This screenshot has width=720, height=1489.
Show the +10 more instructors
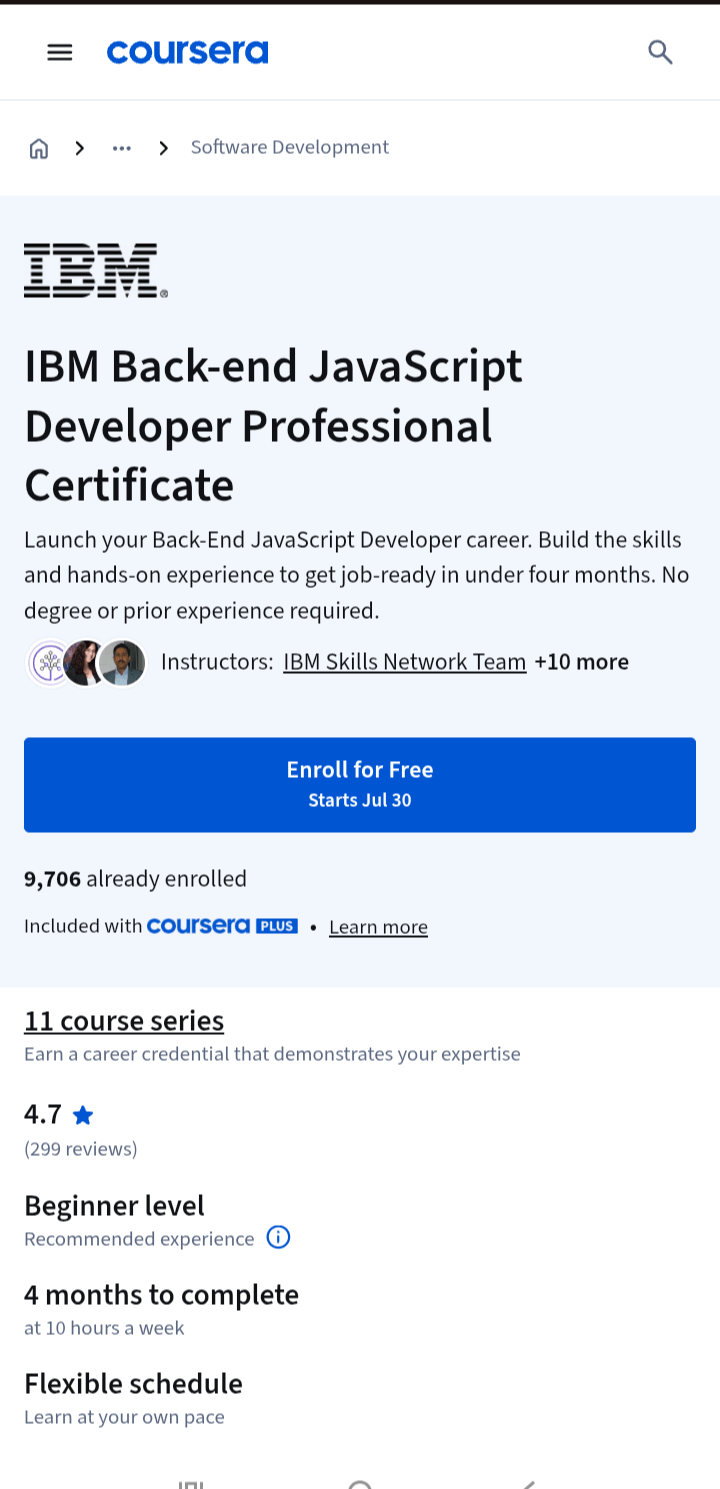click(x=582, y=662)
